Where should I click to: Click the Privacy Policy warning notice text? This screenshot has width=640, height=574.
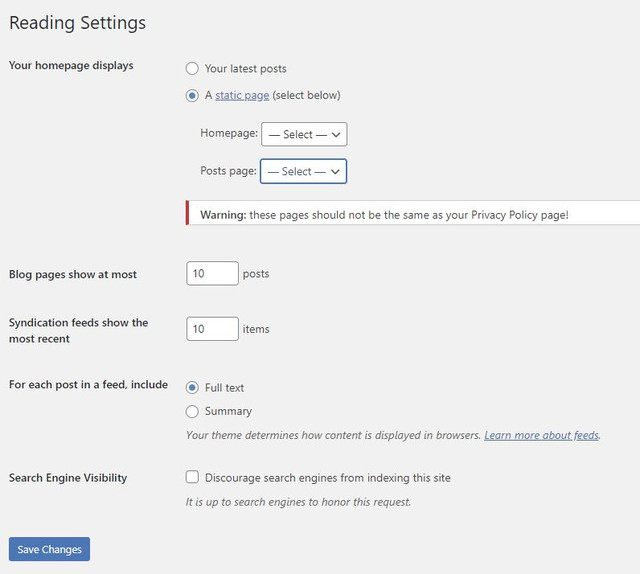coord(384,215)
